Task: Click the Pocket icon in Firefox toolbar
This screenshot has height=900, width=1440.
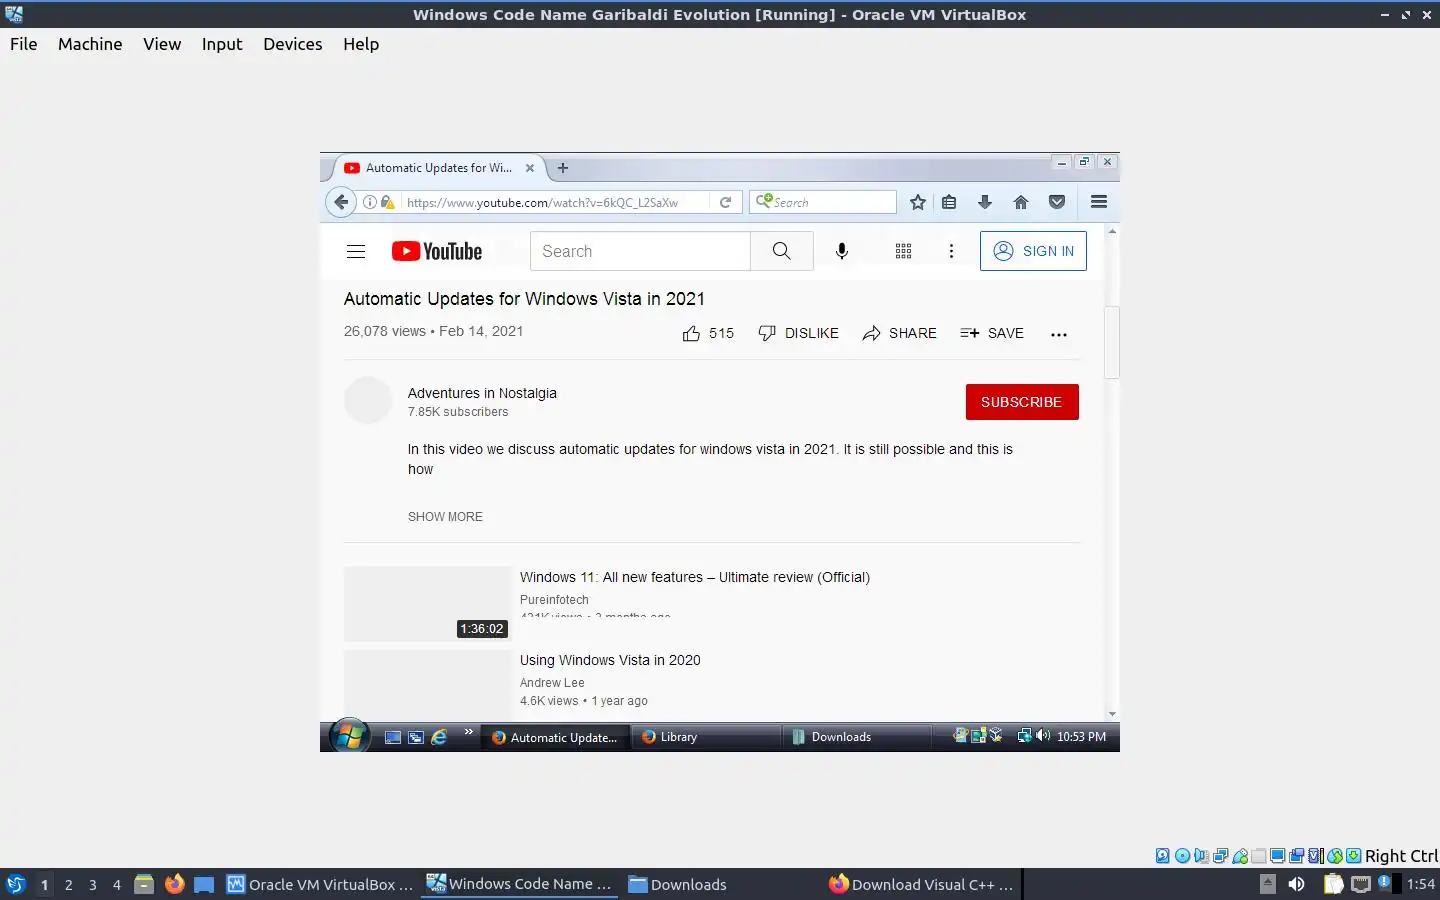Action: (1057, 202)
